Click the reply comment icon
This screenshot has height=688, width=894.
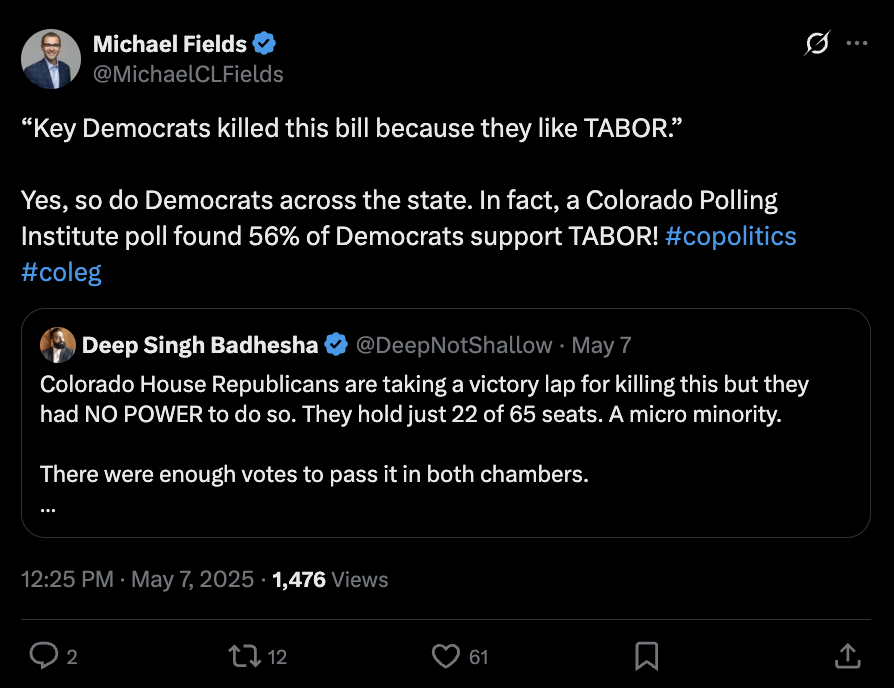pos(44,656)
